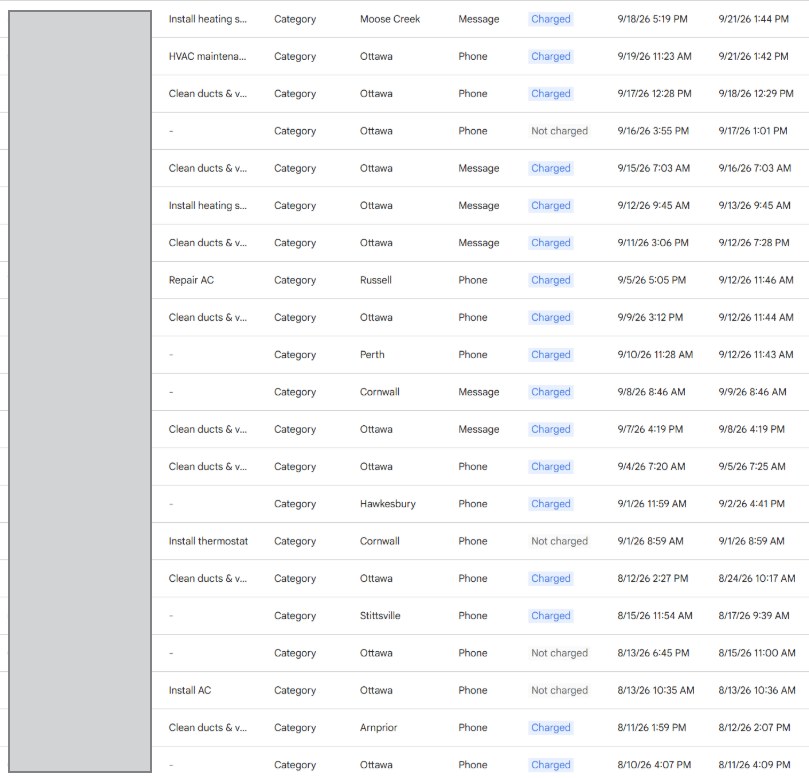
Task: Click Category cell in Perth row
Action: pos(295,354)
